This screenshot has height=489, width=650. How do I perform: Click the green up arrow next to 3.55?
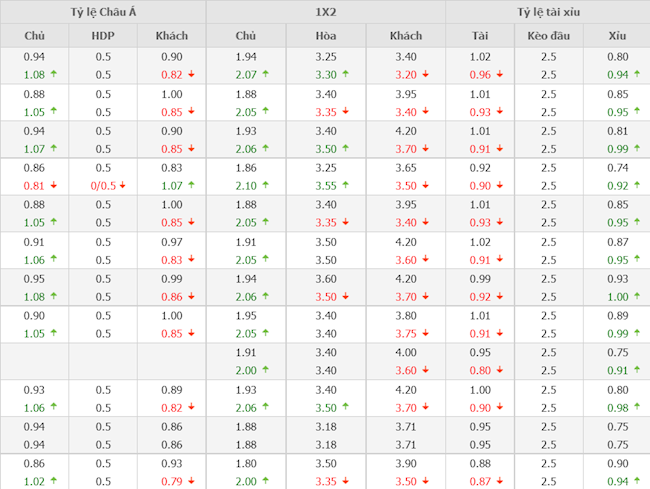pyautogui.click(x=345, y=186)
